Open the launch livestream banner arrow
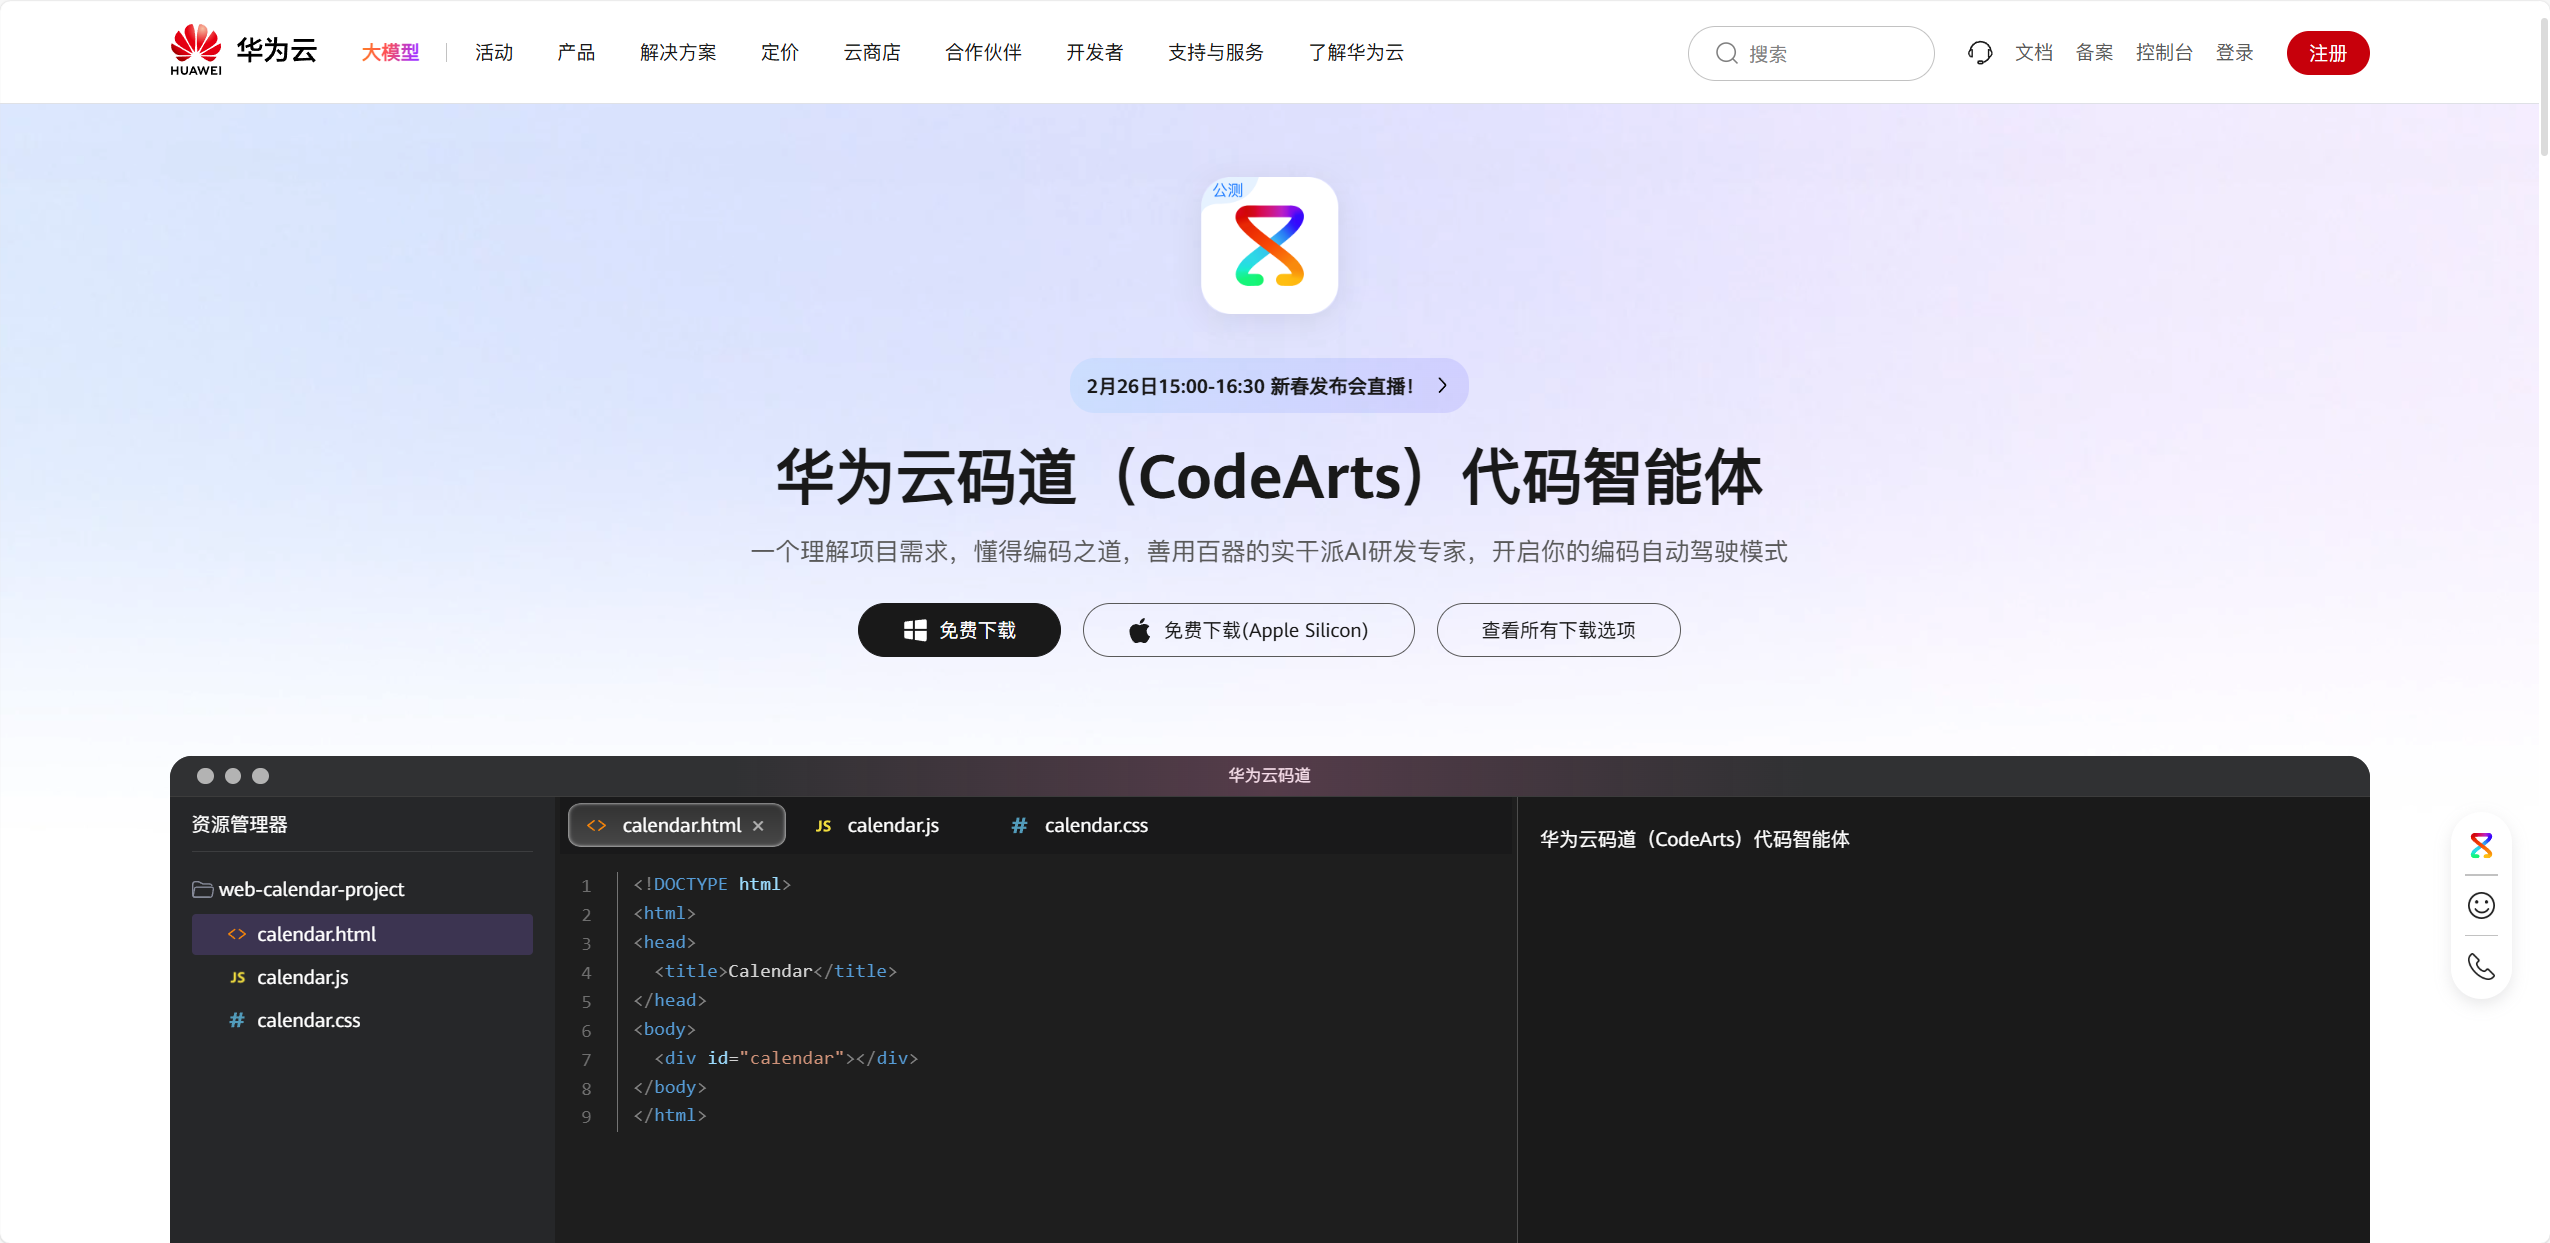This screenshot has width=2550, height=1243. [x=1442, y=386]
